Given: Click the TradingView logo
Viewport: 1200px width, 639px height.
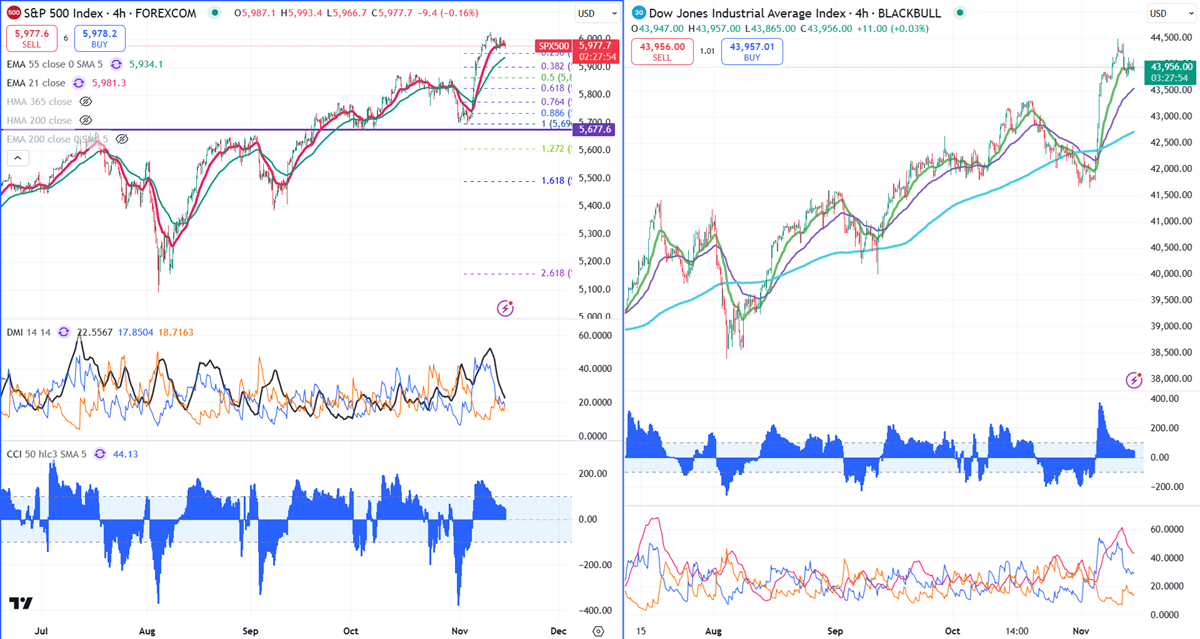Looking at the screenshot, I should [x=21, y=604].
